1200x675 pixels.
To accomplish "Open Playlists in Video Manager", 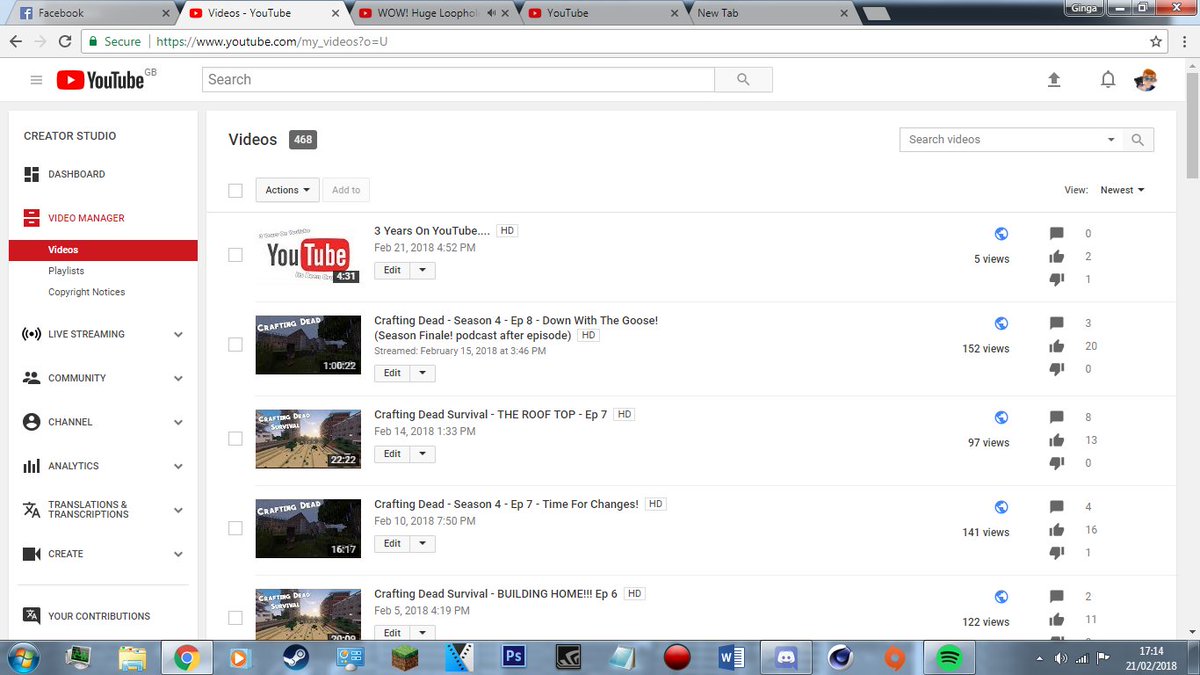I will pos(66,271).
